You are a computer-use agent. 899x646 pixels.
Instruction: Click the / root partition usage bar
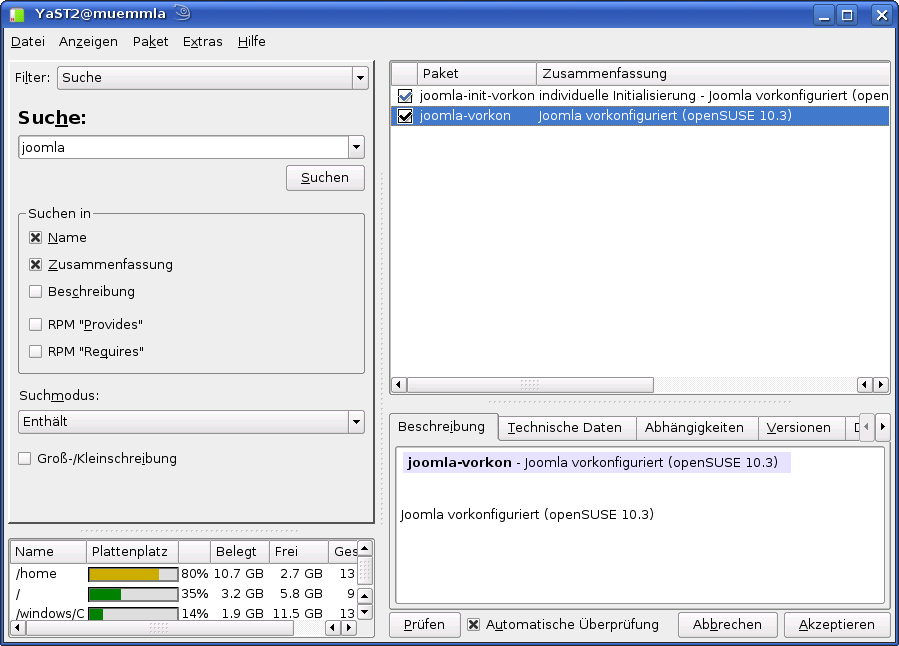[x=133, y=594]
